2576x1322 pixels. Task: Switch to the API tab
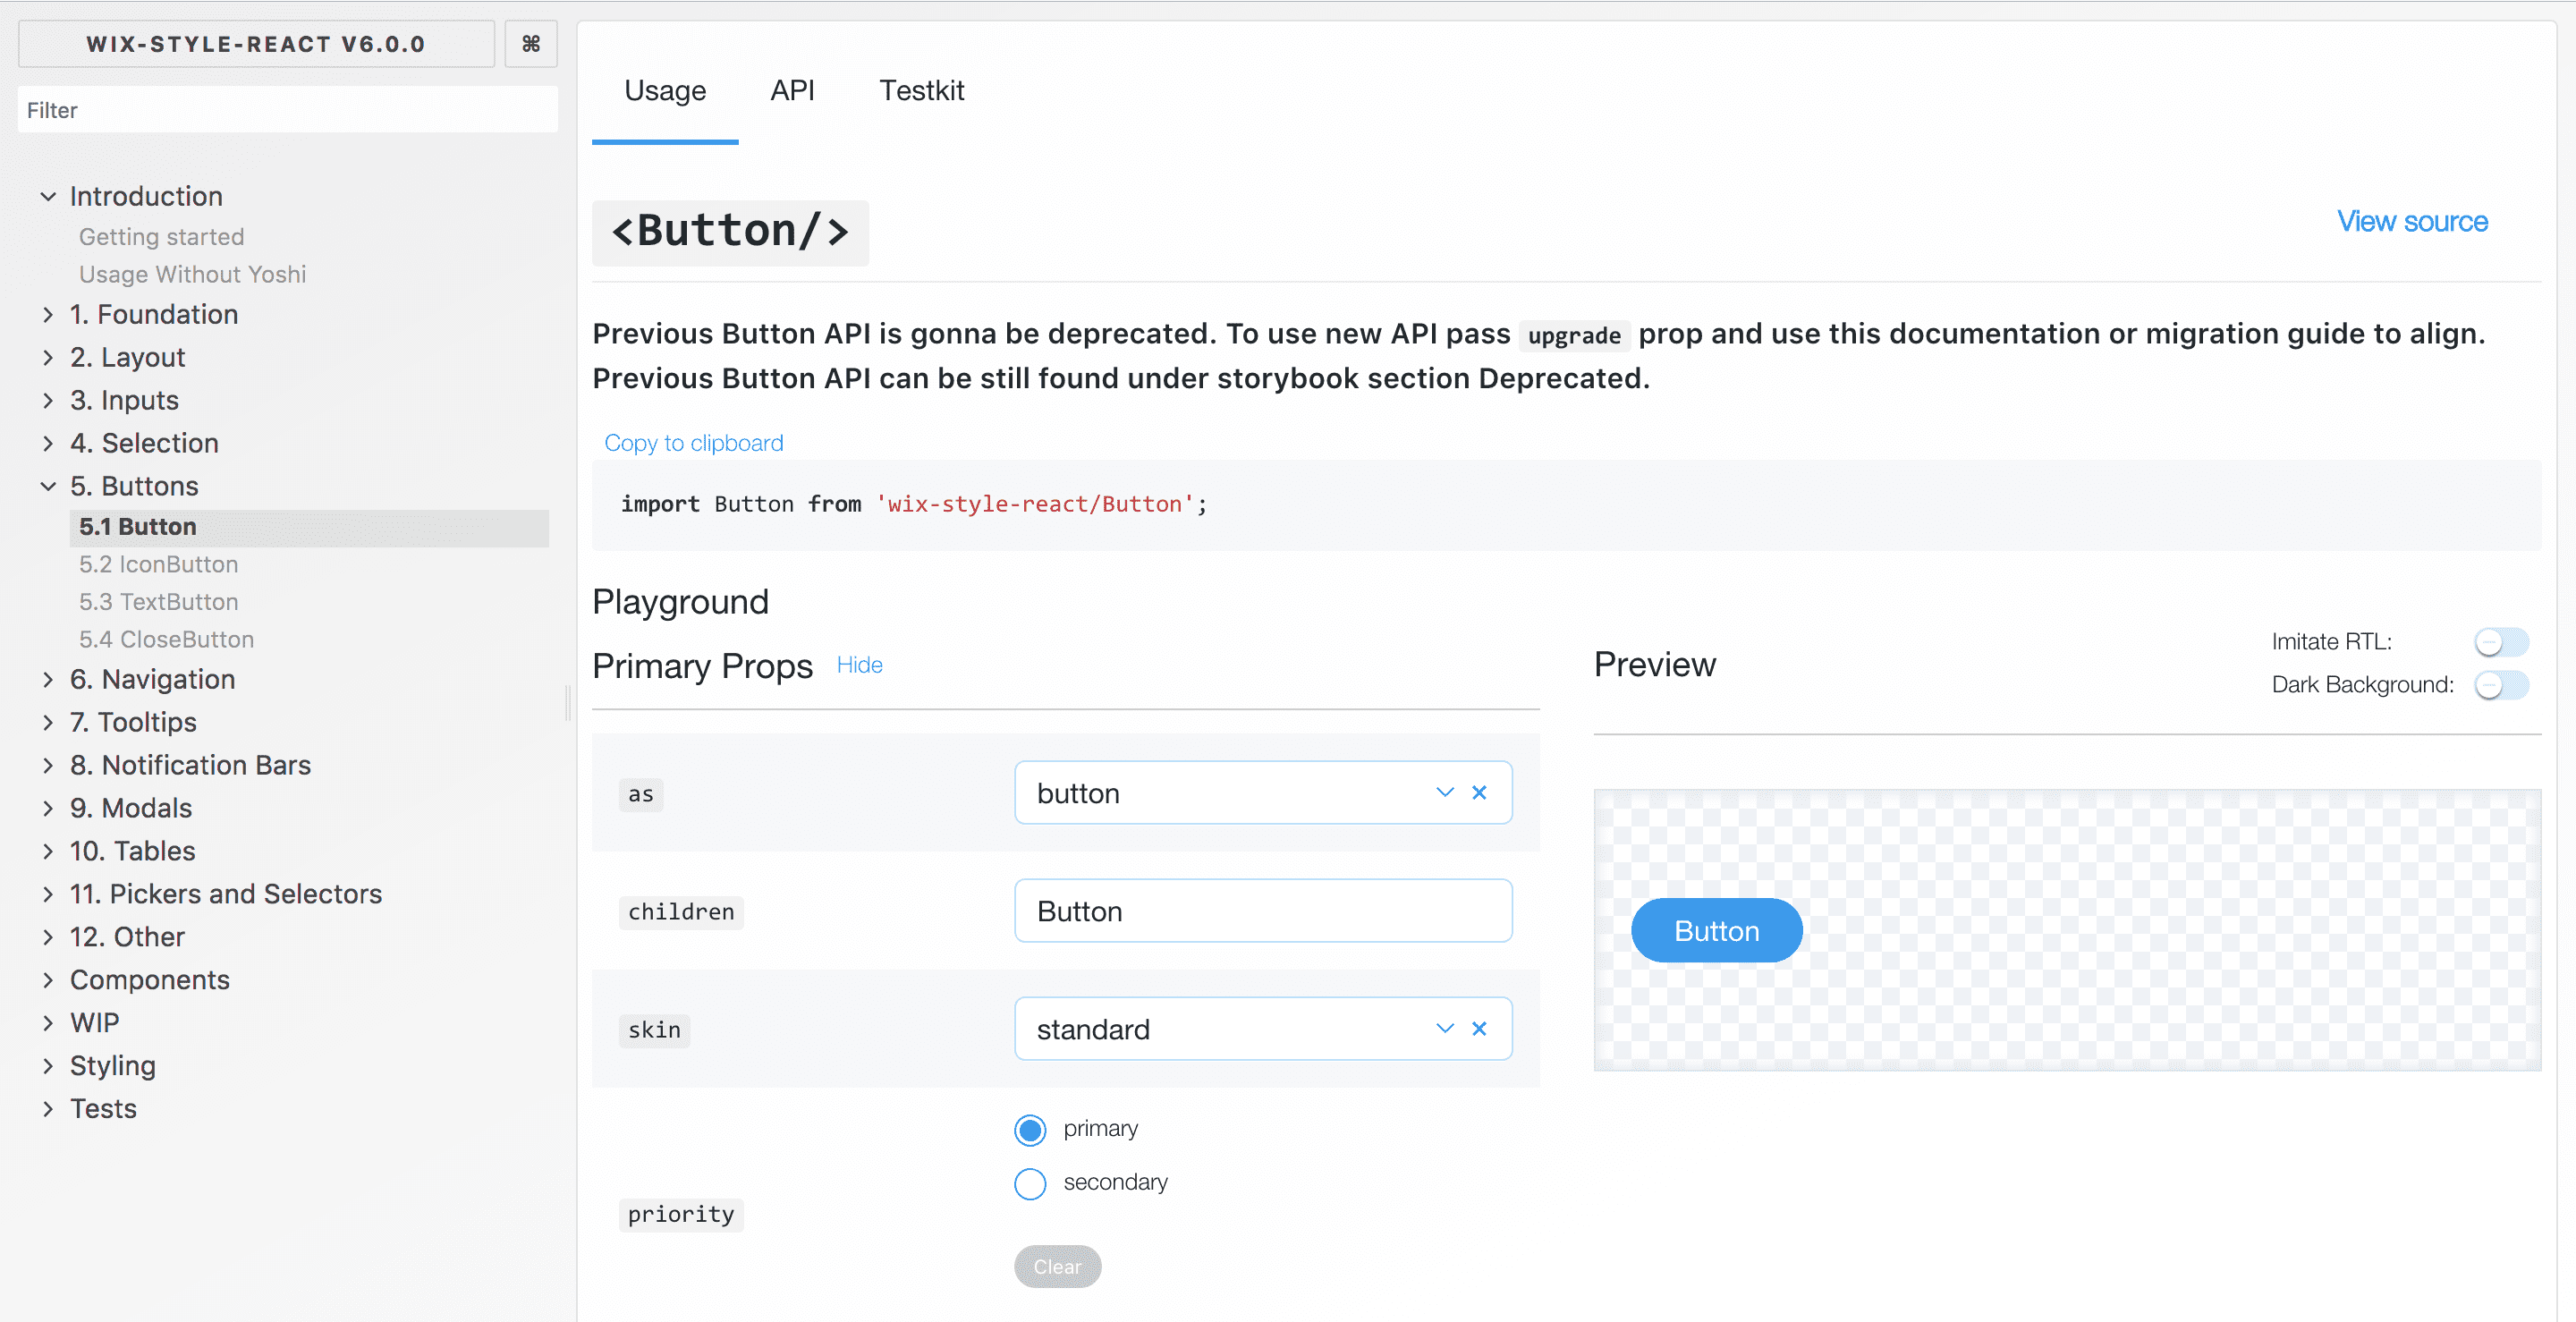point(792,91)
